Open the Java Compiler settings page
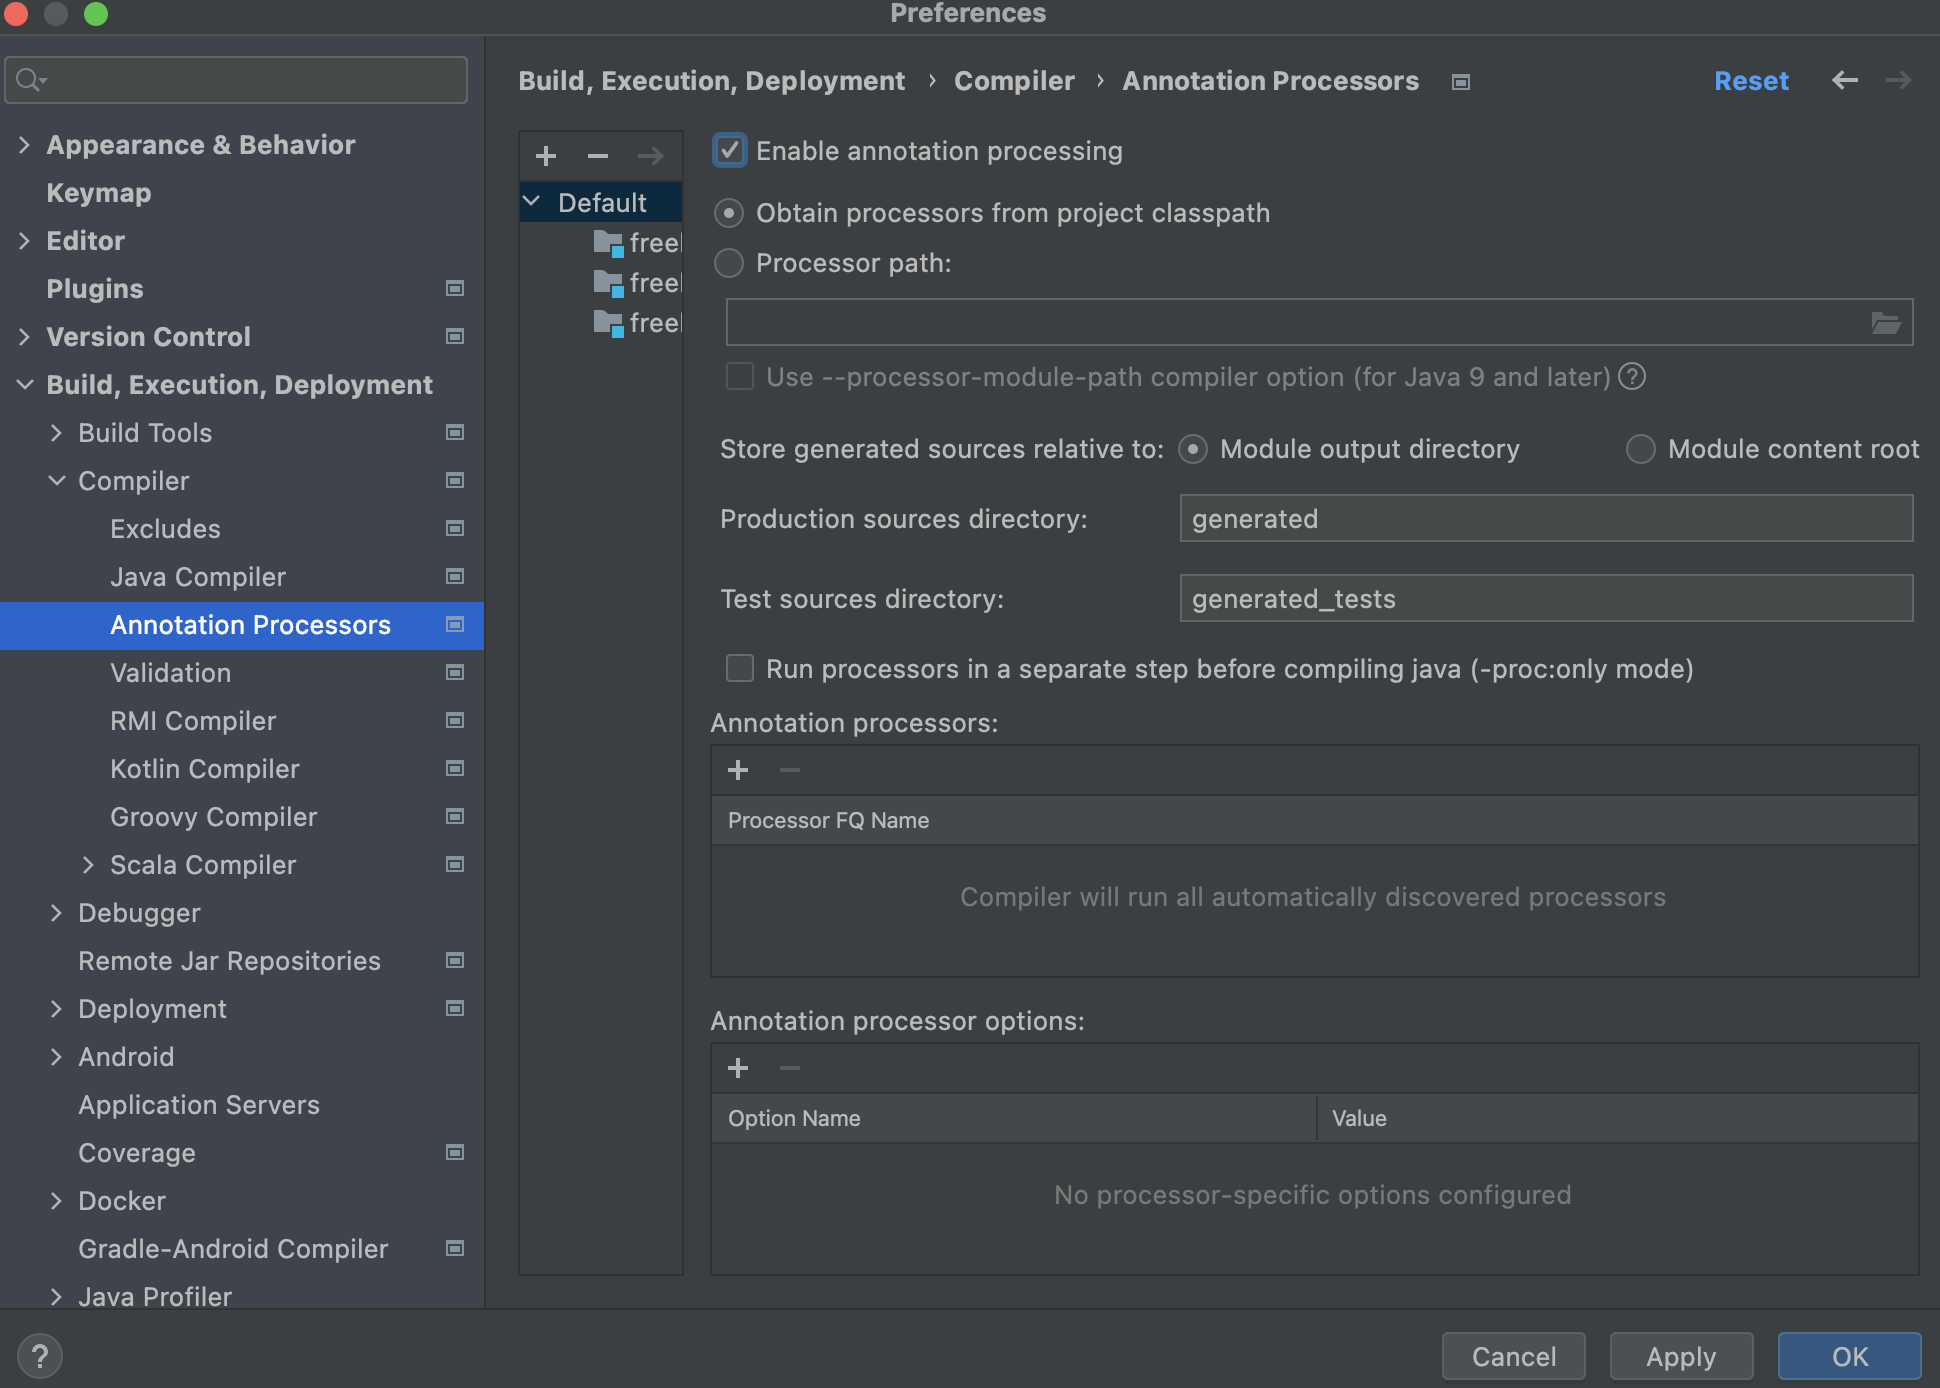The height and width of the screenshot is (1388, 1940). pos(198,577)
